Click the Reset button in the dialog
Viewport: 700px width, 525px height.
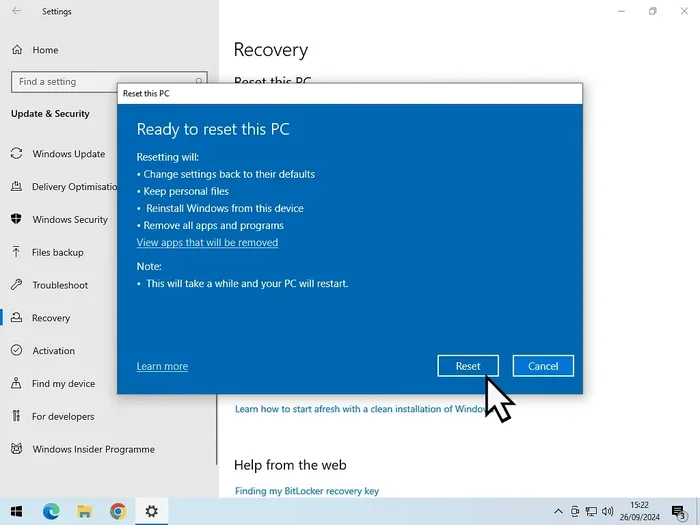click(x=468, y=366)
